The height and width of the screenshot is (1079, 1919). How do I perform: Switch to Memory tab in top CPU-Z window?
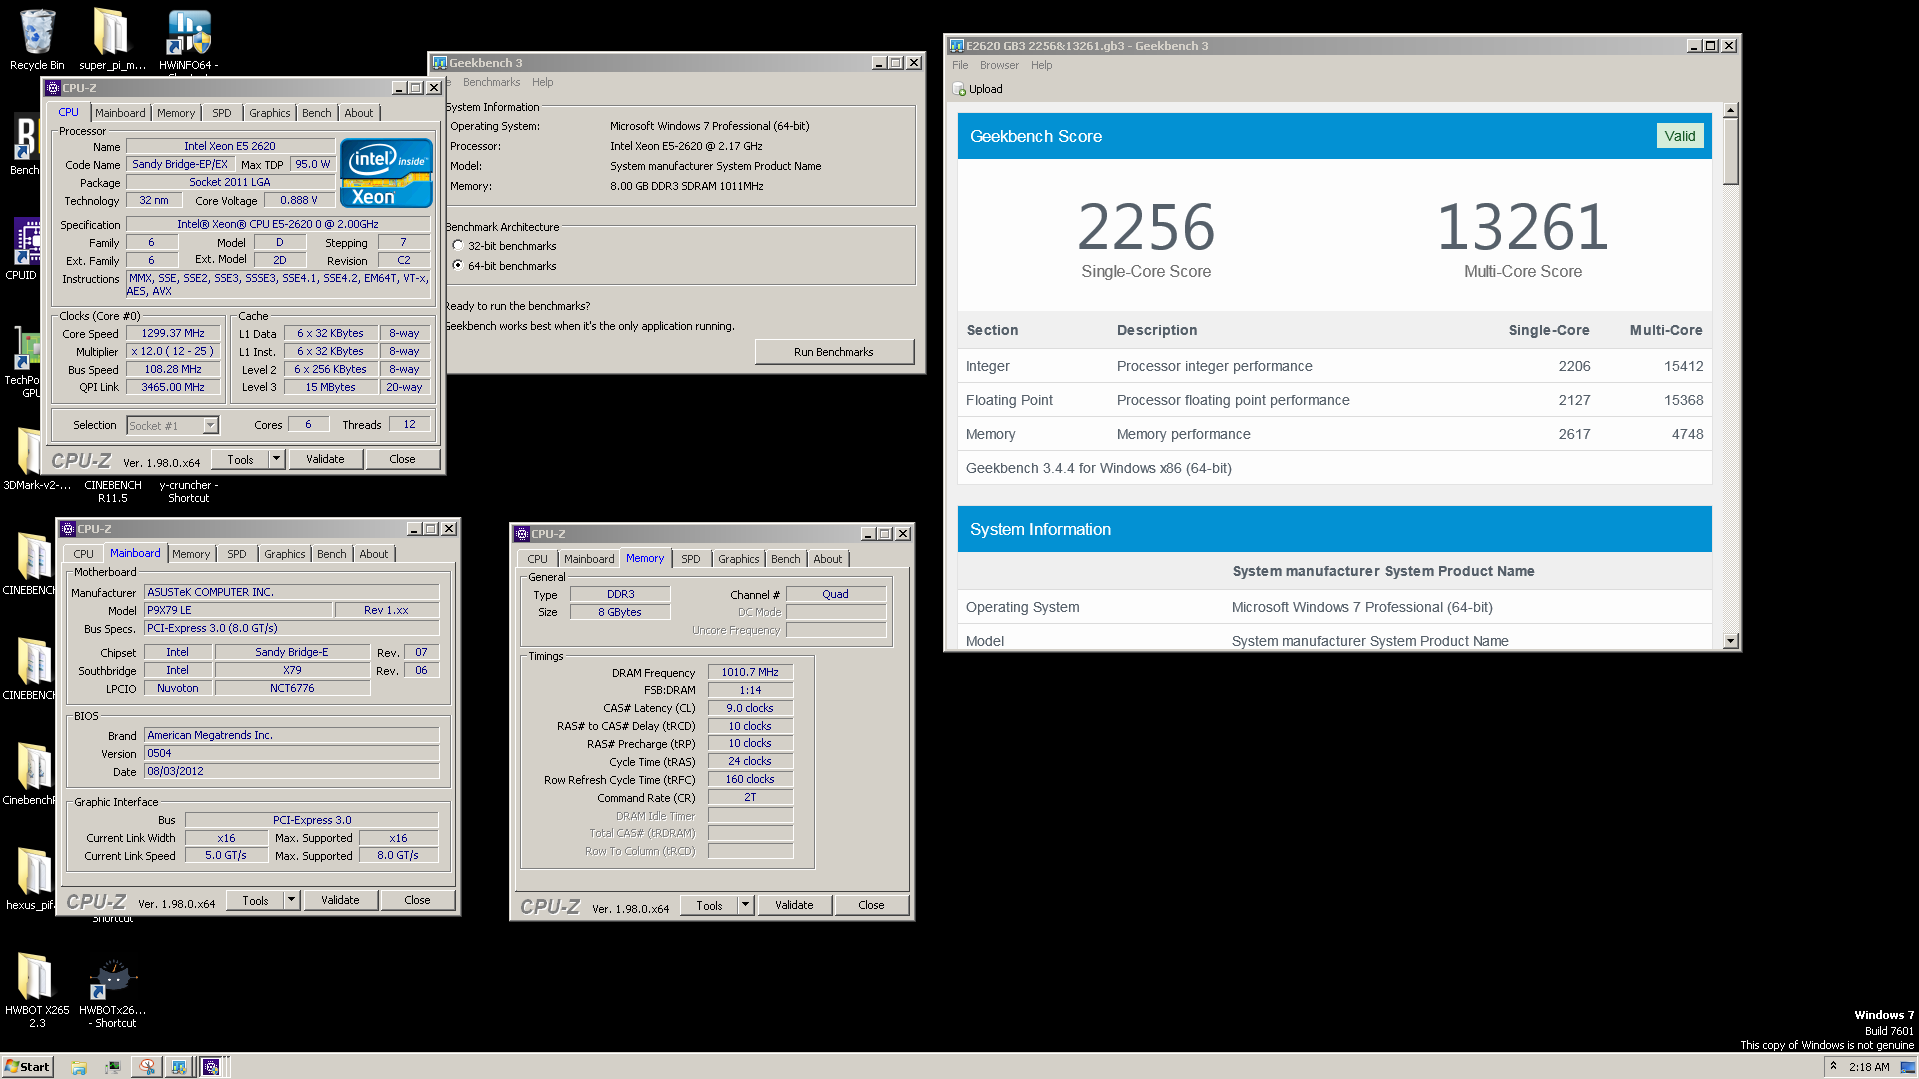click(176, 114)
